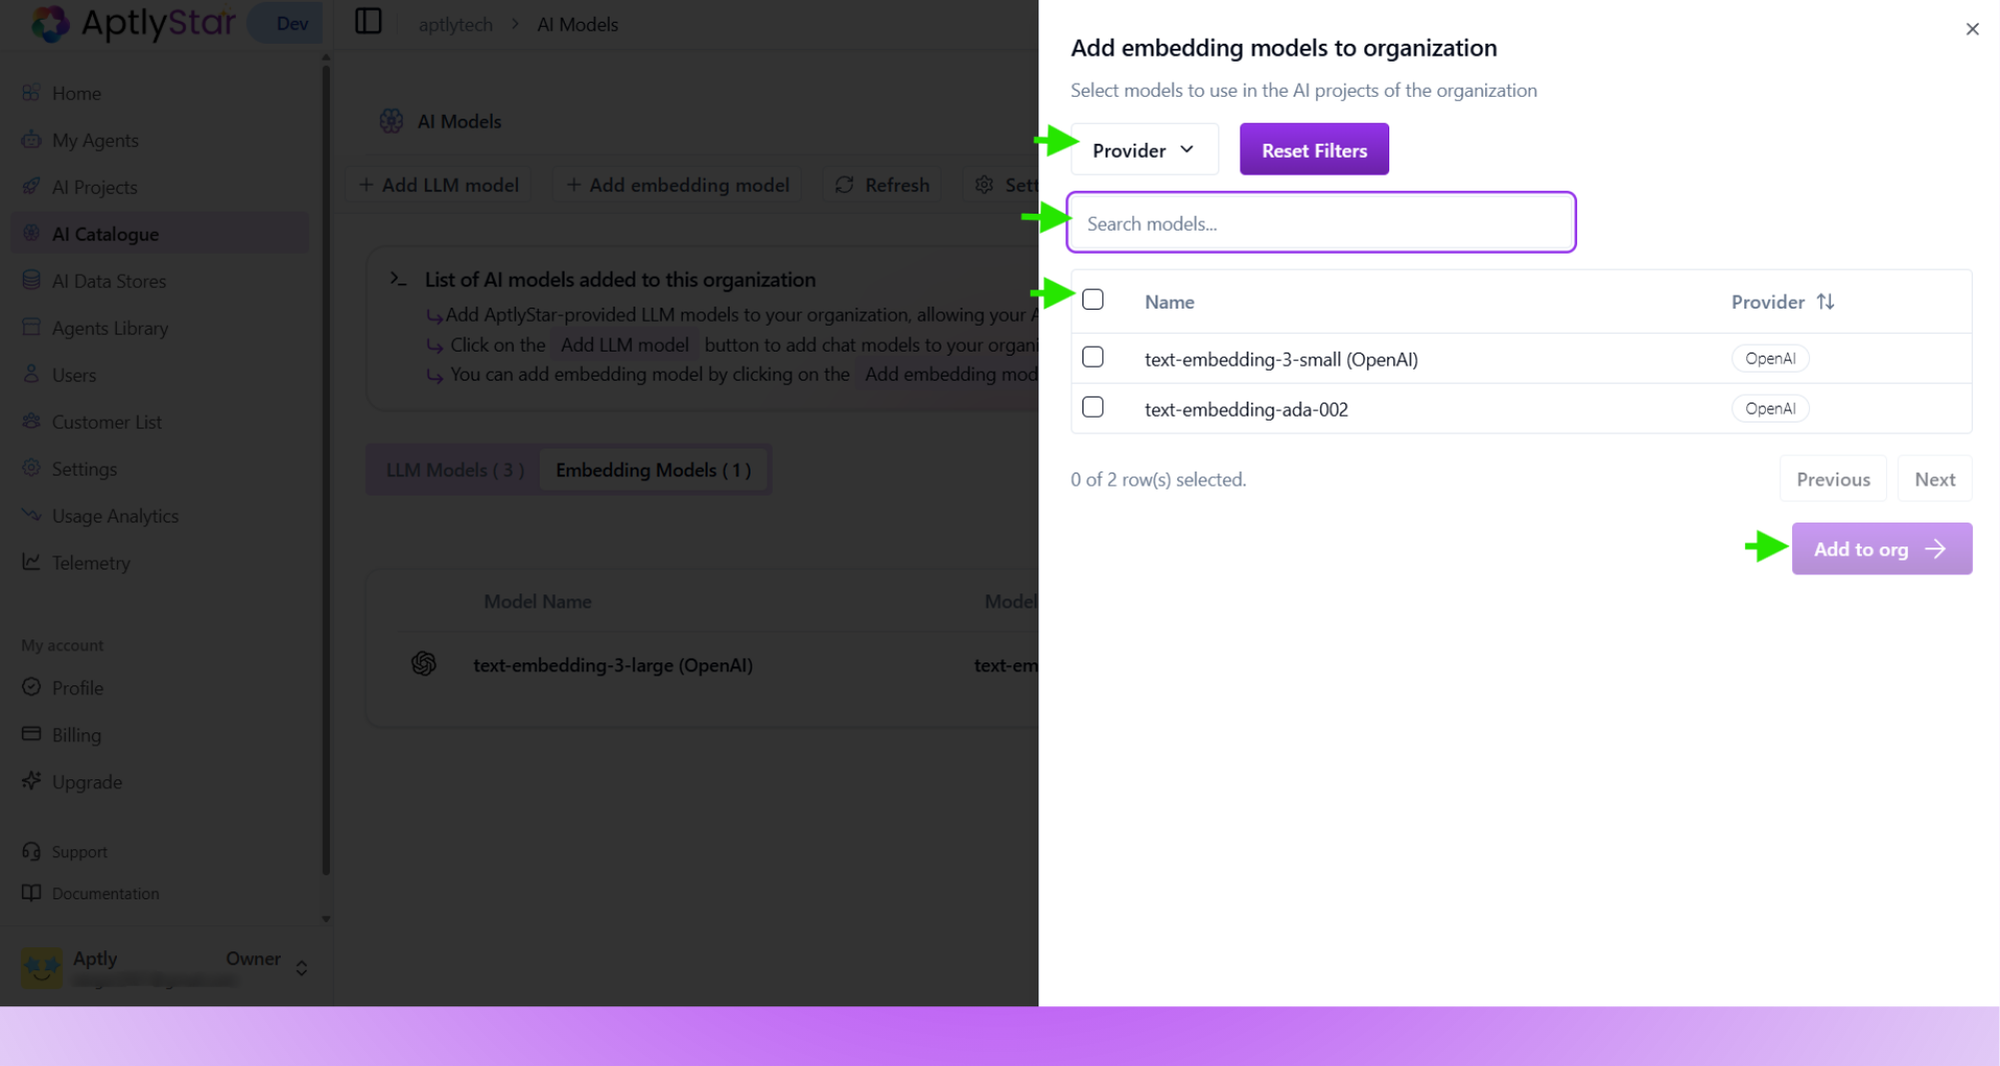Open the Home sidebar icon
The height and width of the screenshot is (1066, 2000).
point(31,92)
